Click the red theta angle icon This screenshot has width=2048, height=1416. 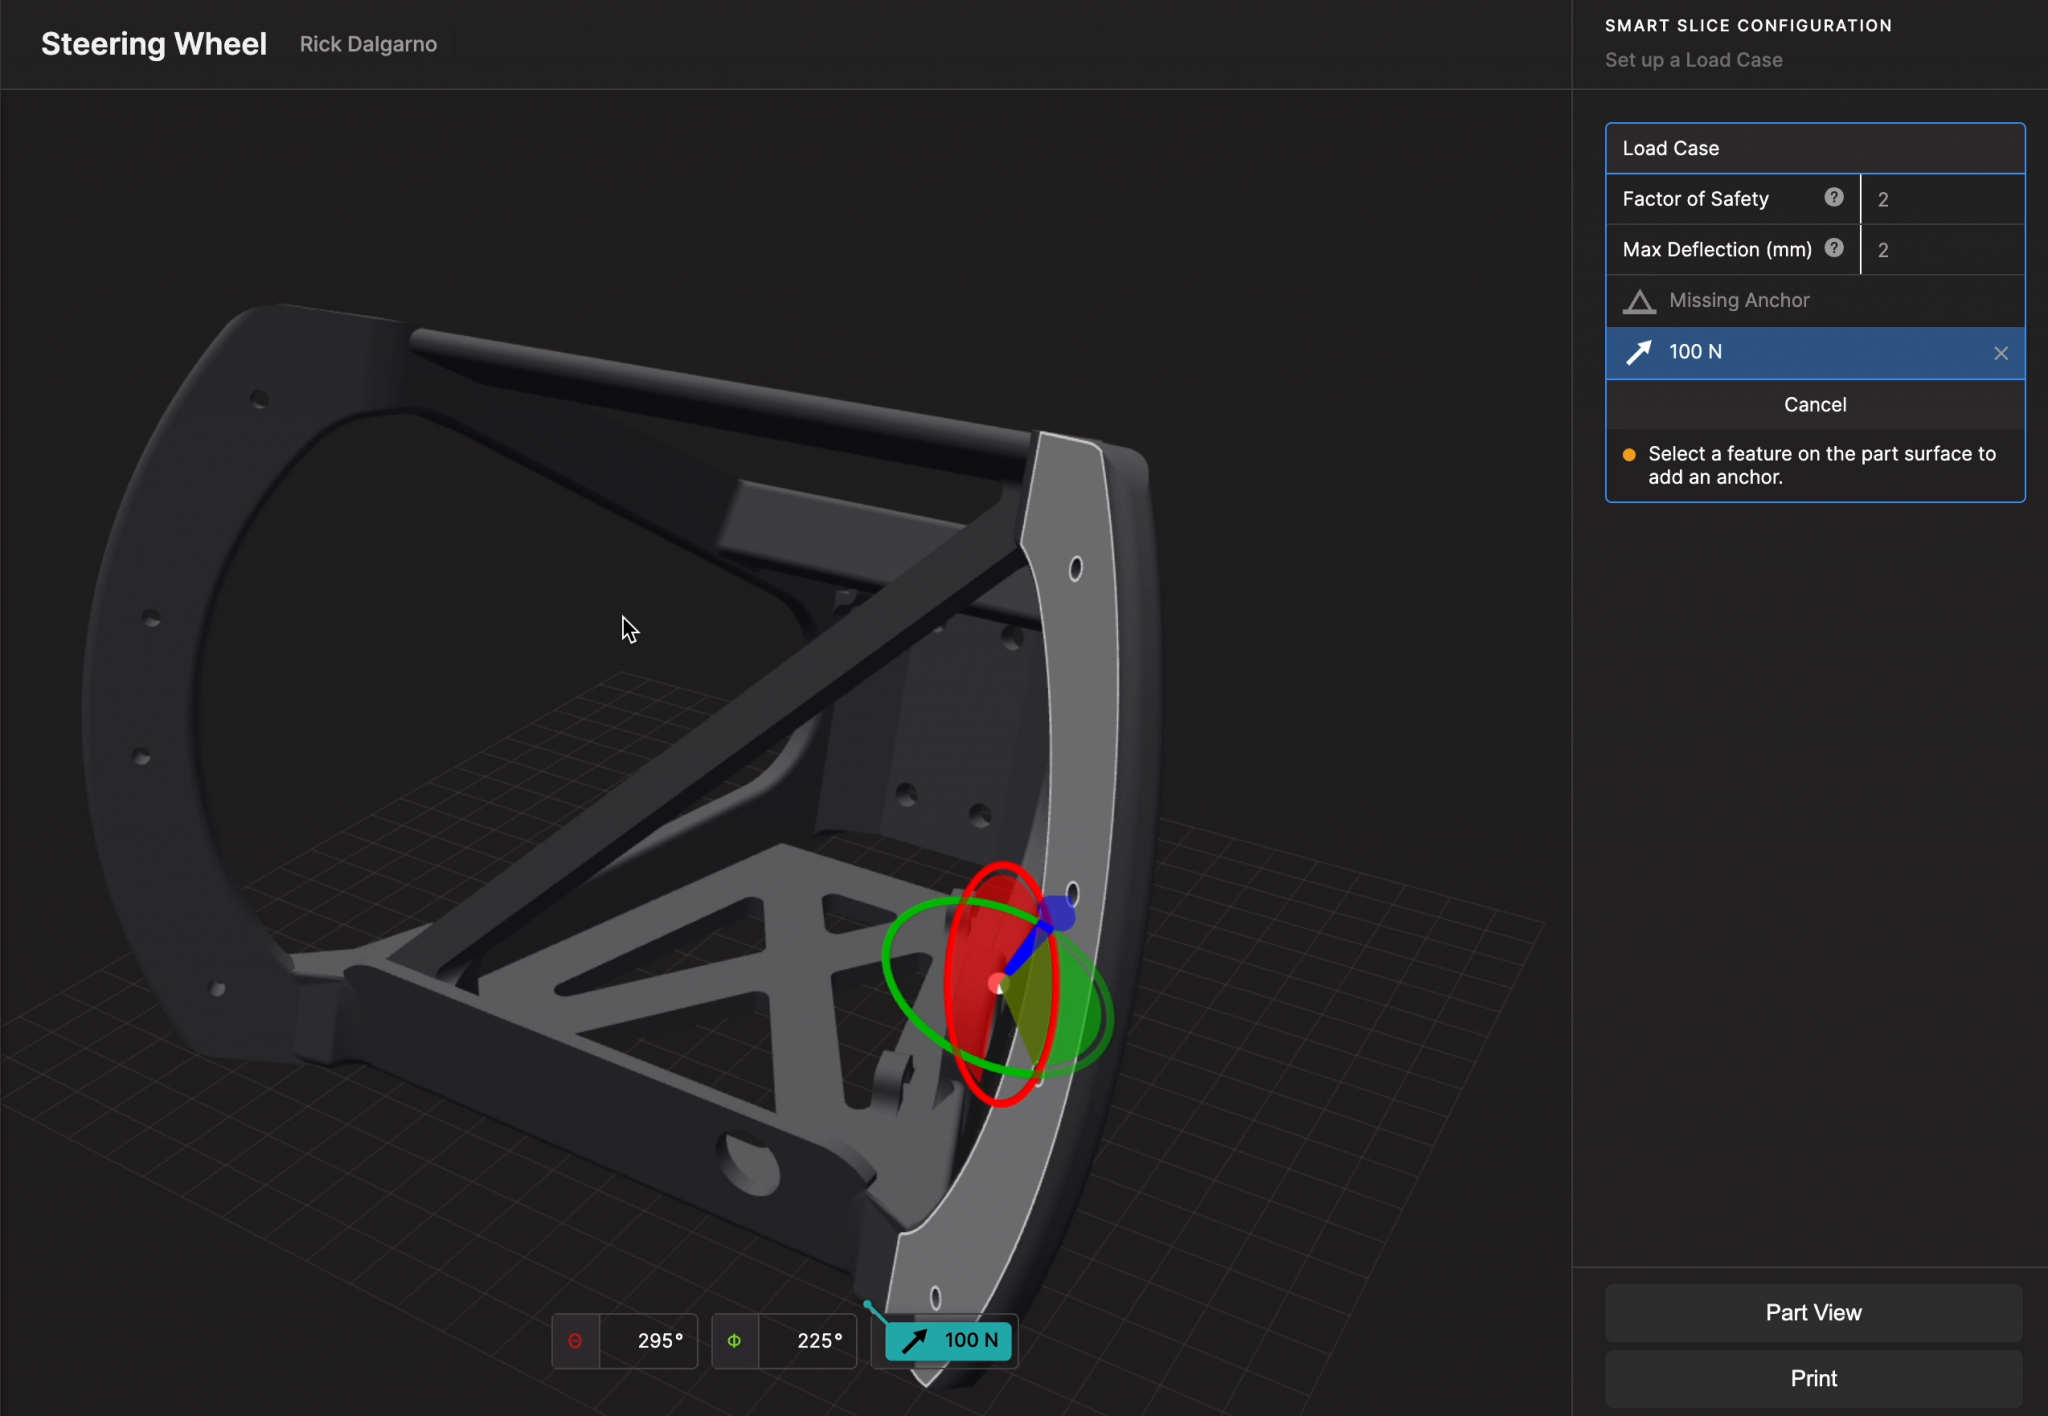coord(576,1340)
